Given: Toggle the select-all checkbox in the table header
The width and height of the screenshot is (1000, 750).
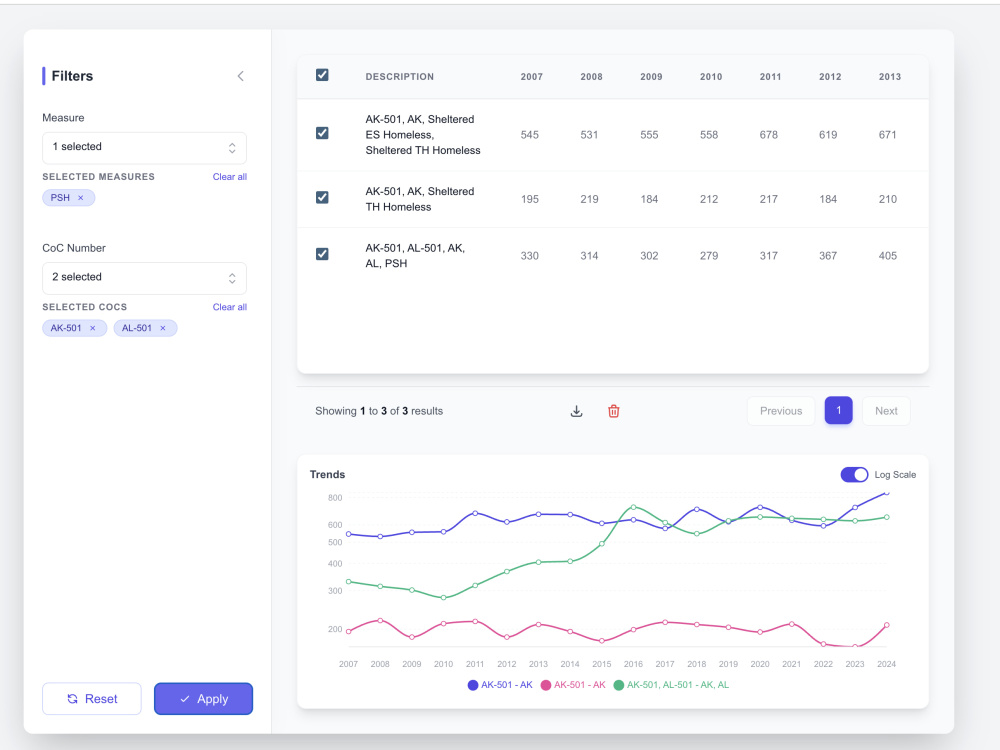Looking at the screenshot, I should pos(322,75).
